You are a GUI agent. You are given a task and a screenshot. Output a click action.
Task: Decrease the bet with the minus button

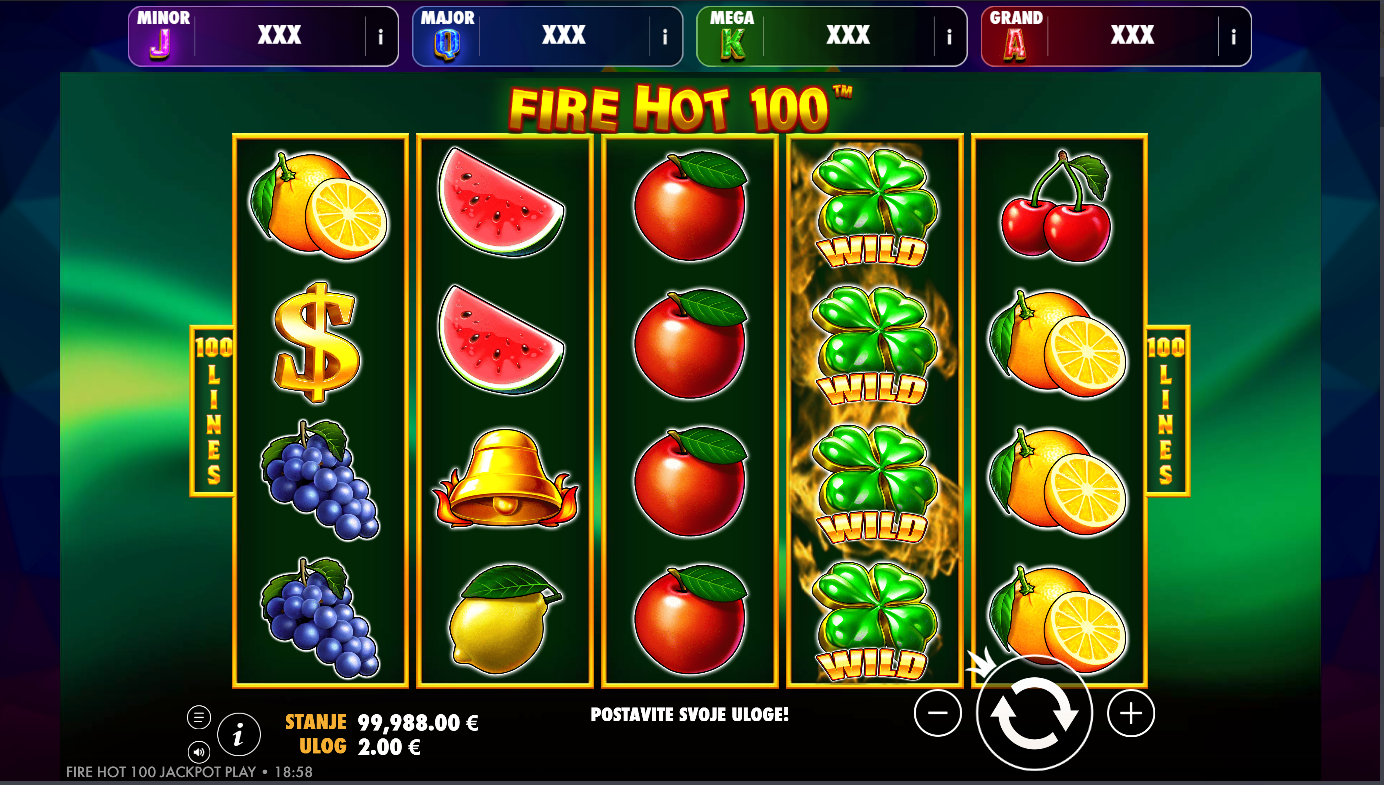click(937, 713)
